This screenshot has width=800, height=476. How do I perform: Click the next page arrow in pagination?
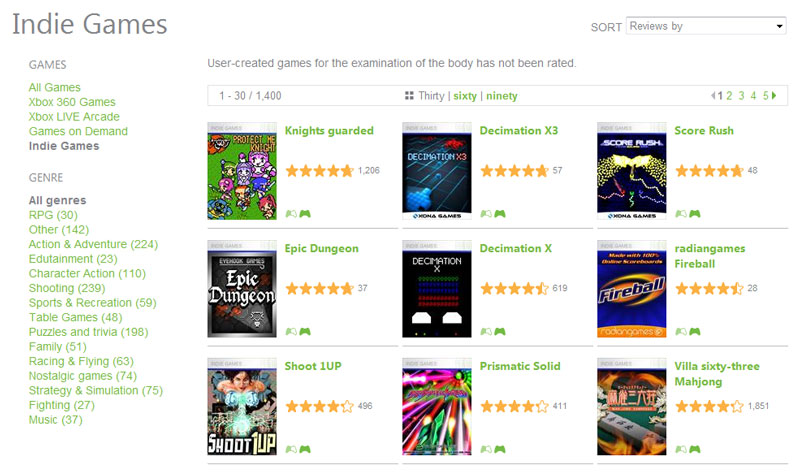774,95
